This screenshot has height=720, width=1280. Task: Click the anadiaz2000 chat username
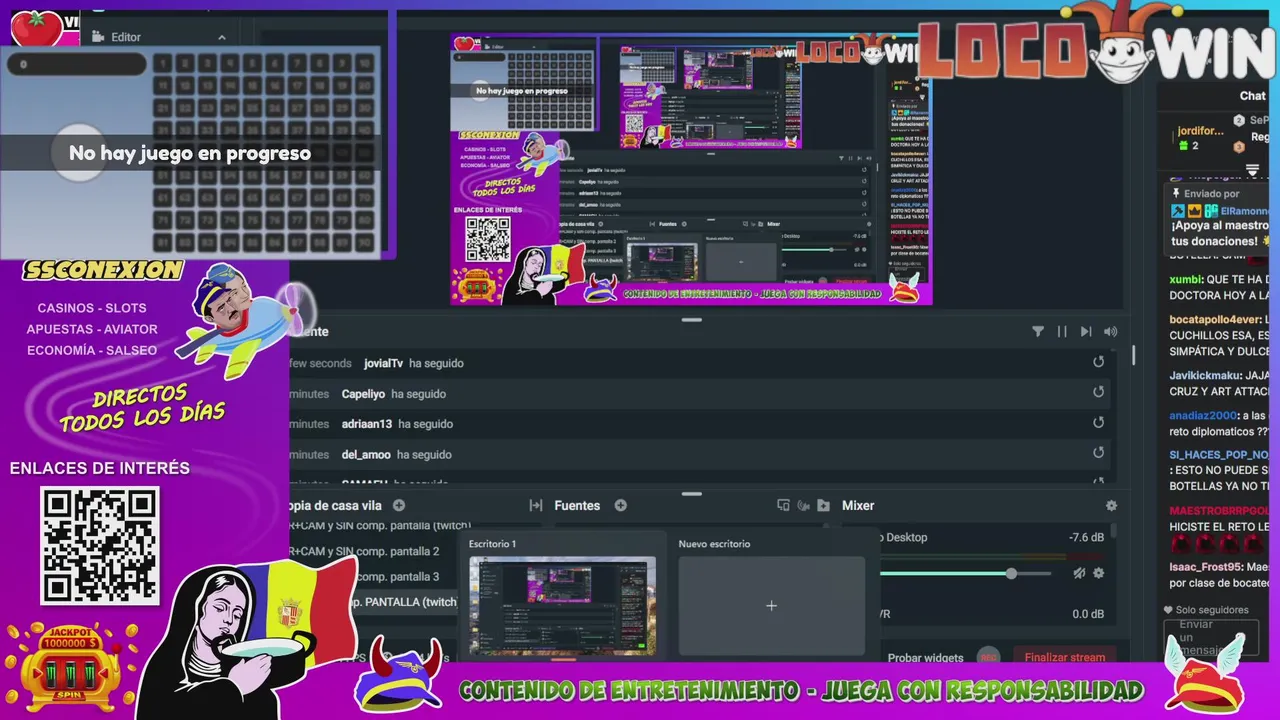(x=1204, y=415)
